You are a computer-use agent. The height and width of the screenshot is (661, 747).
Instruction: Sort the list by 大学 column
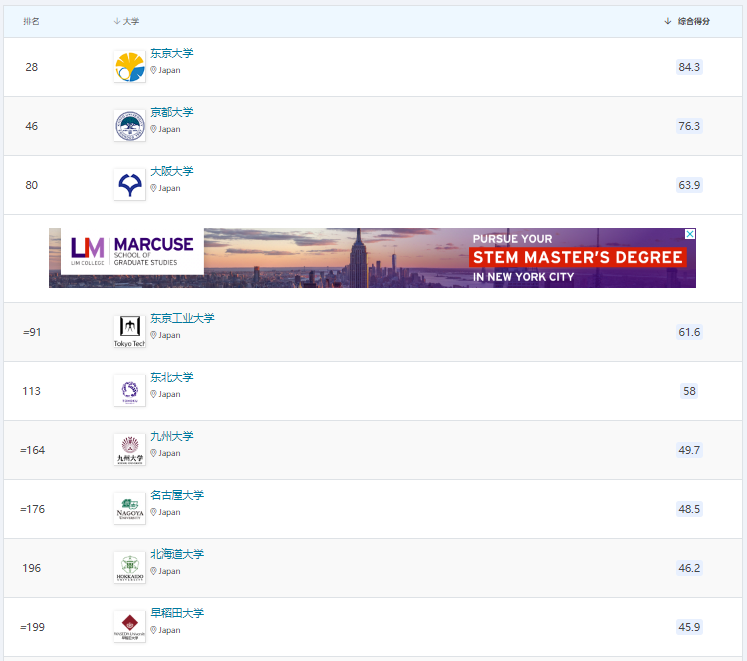[127, 21]
